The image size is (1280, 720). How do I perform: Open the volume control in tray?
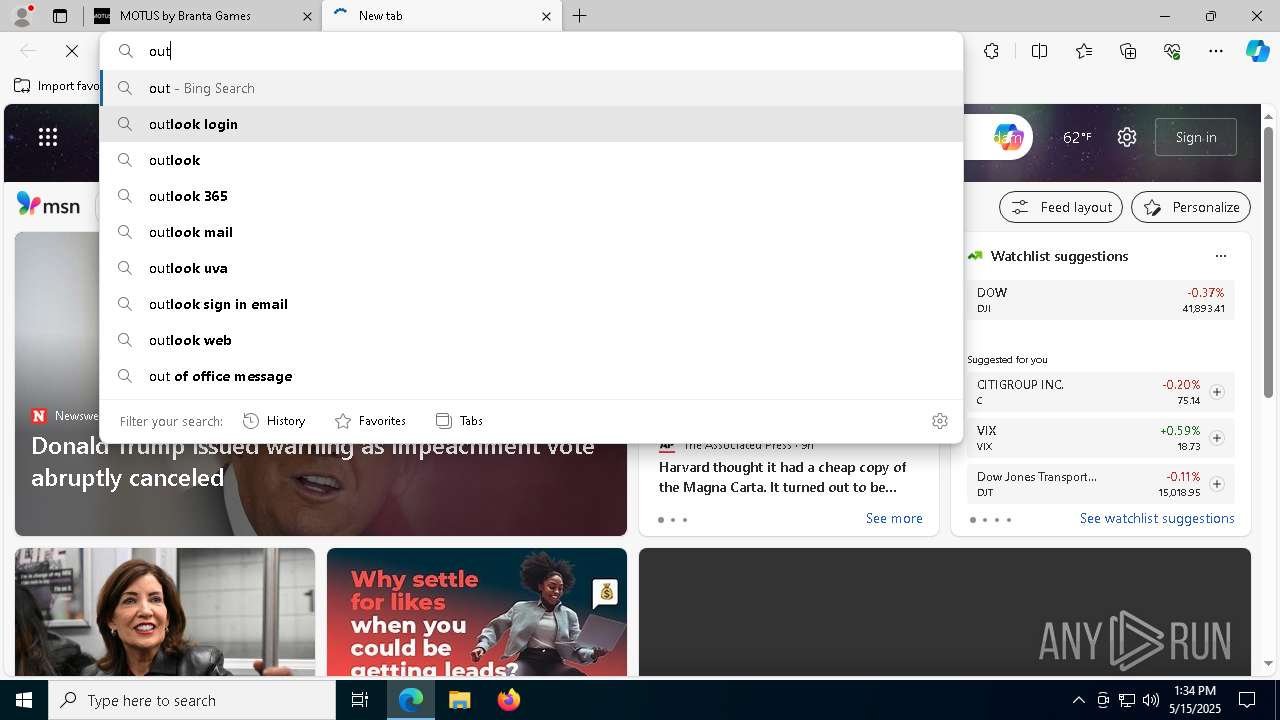point(1150,700)
